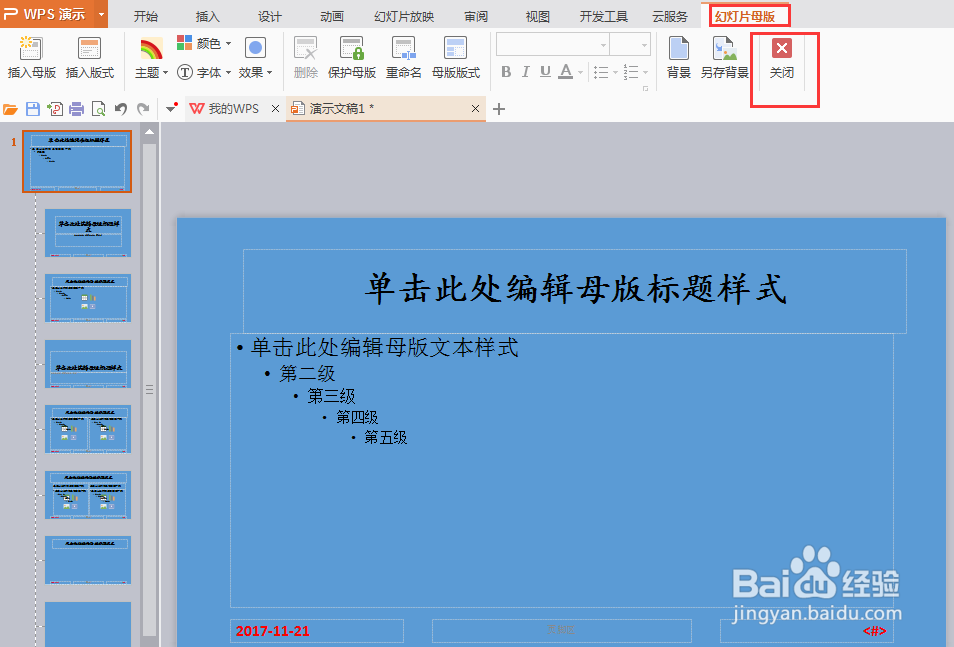The height and width of the screenshot is (647, 954).
Task: Open the 视图 ribbon tab
Action: 536,16
